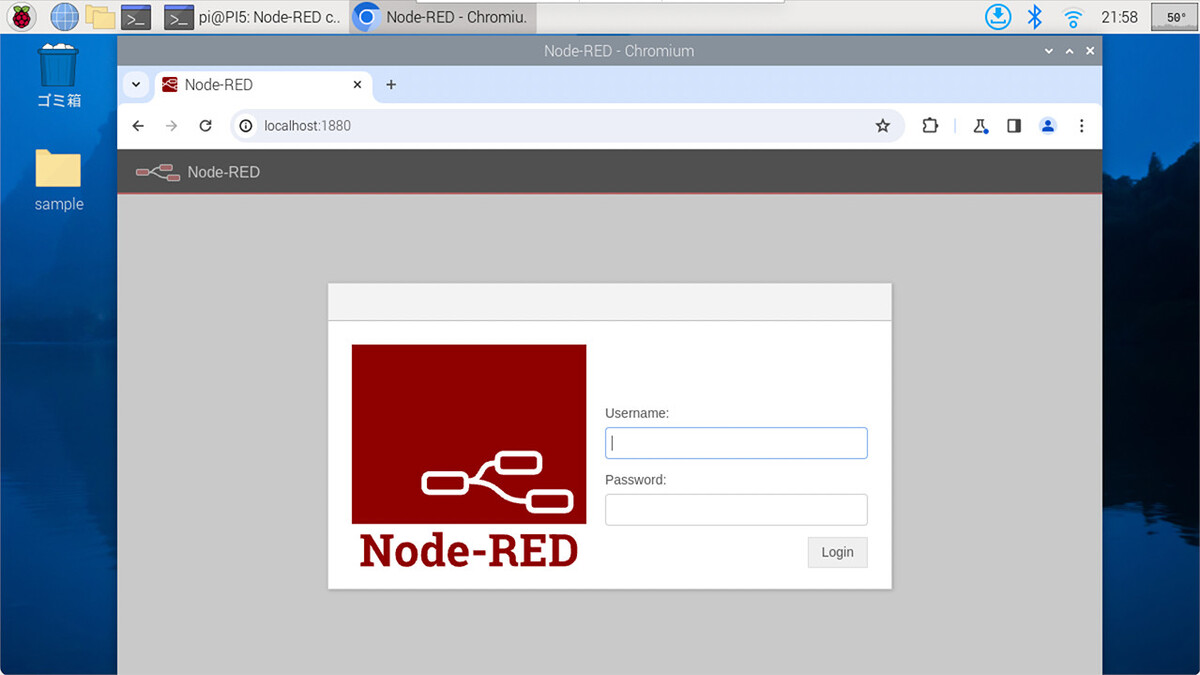Toggle the browser side panel

click(1014, 126)
